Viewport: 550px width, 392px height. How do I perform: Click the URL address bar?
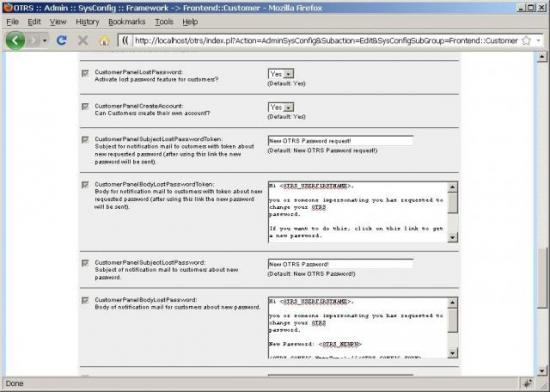[x=326, y=41]
